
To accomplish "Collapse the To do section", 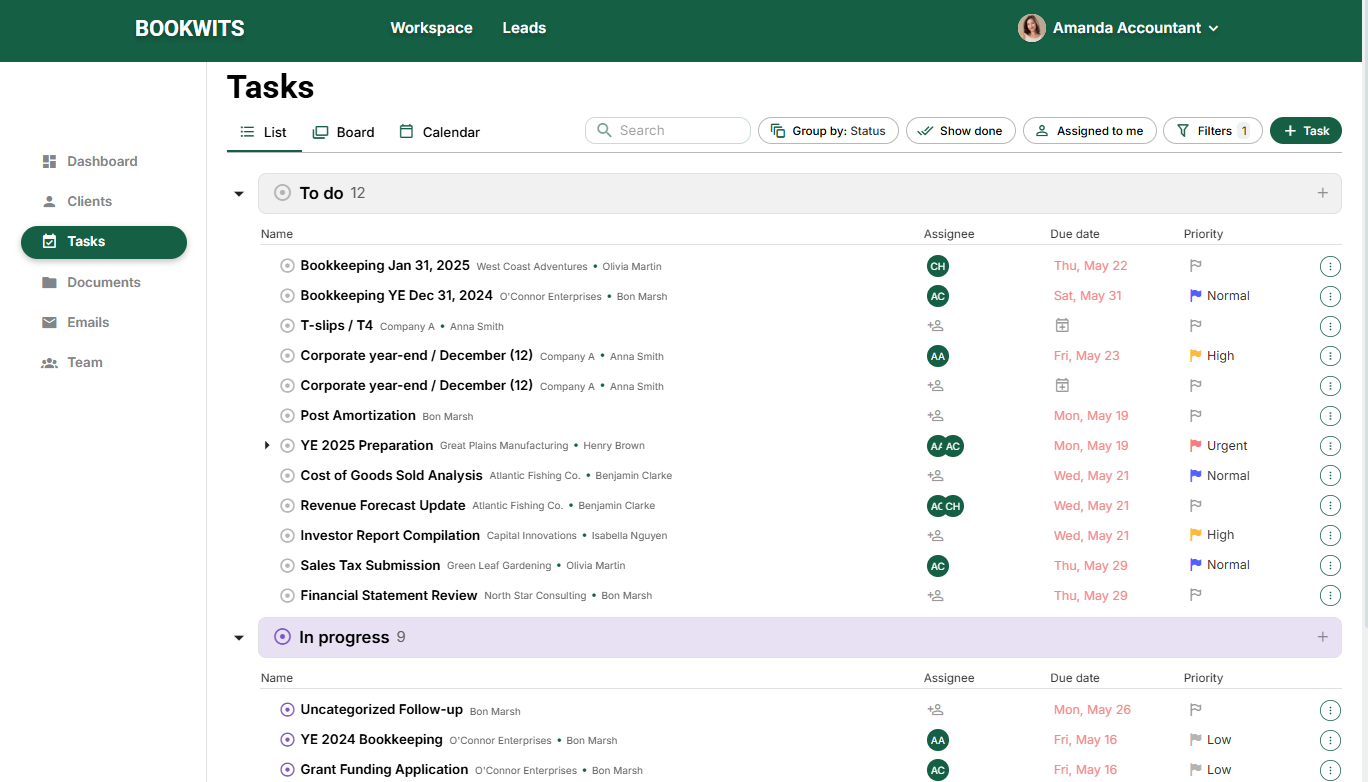I will (238, 193).
